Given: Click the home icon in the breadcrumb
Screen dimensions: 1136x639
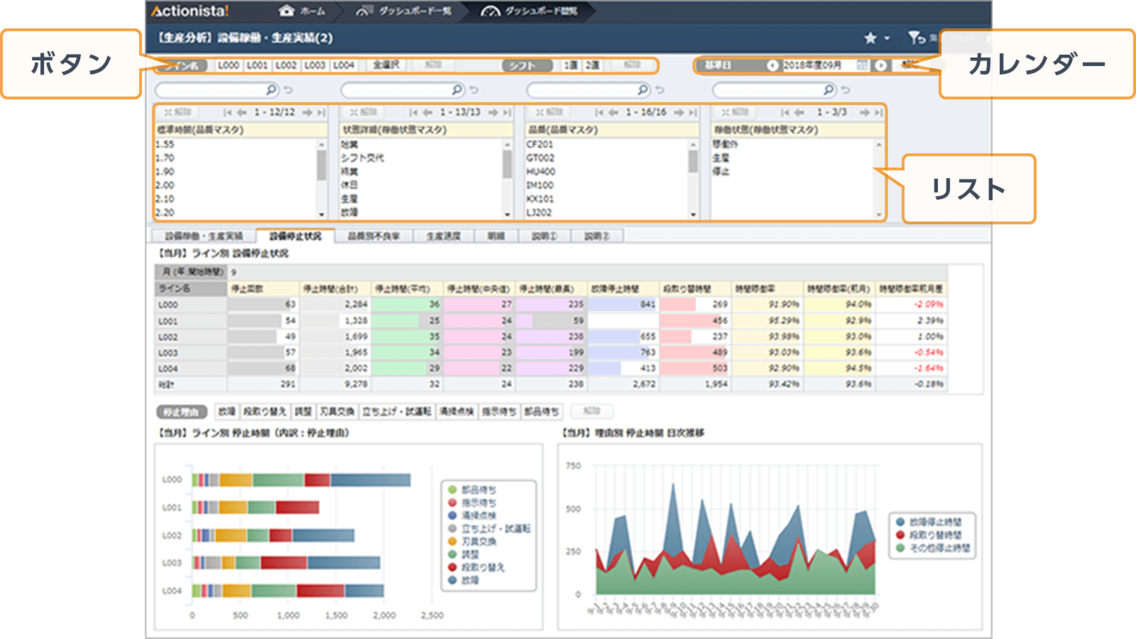Looking at the screenshot, I should (287, 11).
